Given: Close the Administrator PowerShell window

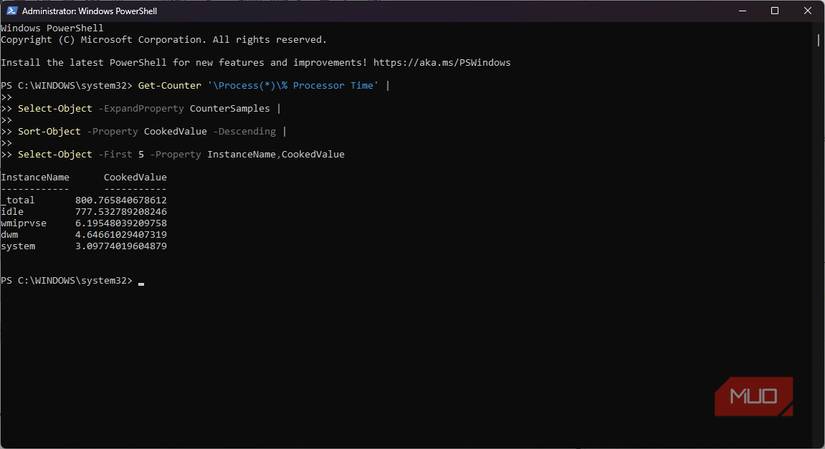Looking at the screenshot, I should tap(808, 11).
